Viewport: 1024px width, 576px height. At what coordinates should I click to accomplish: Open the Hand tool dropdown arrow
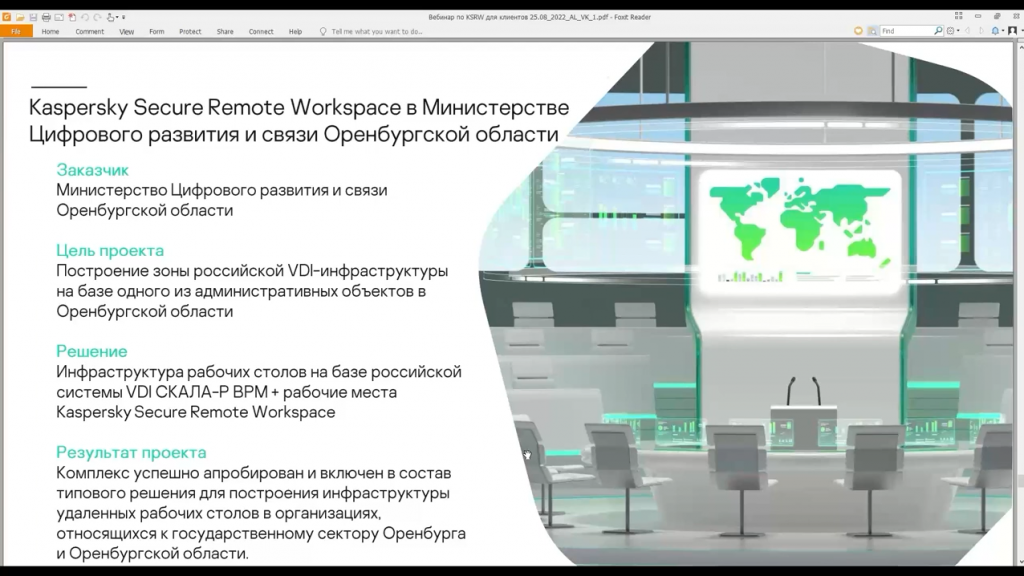[x=117, y=17]
